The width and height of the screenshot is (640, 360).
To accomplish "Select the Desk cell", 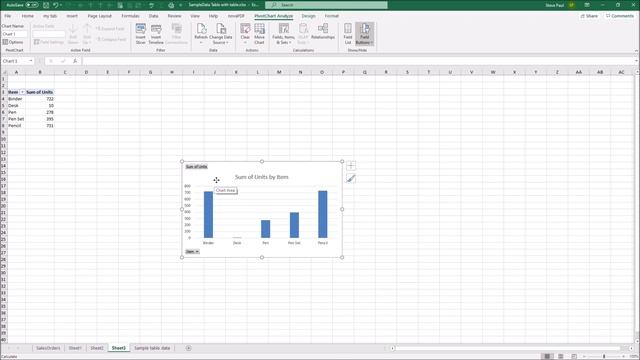I will (16, 105).
